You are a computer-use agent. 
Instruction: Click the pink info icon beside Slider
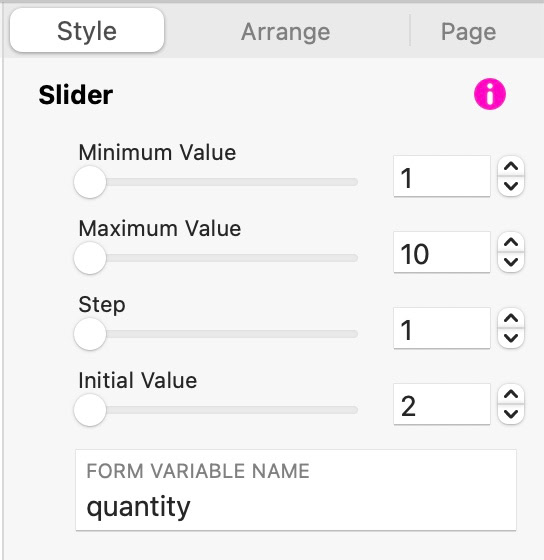(x=490, y=94)
